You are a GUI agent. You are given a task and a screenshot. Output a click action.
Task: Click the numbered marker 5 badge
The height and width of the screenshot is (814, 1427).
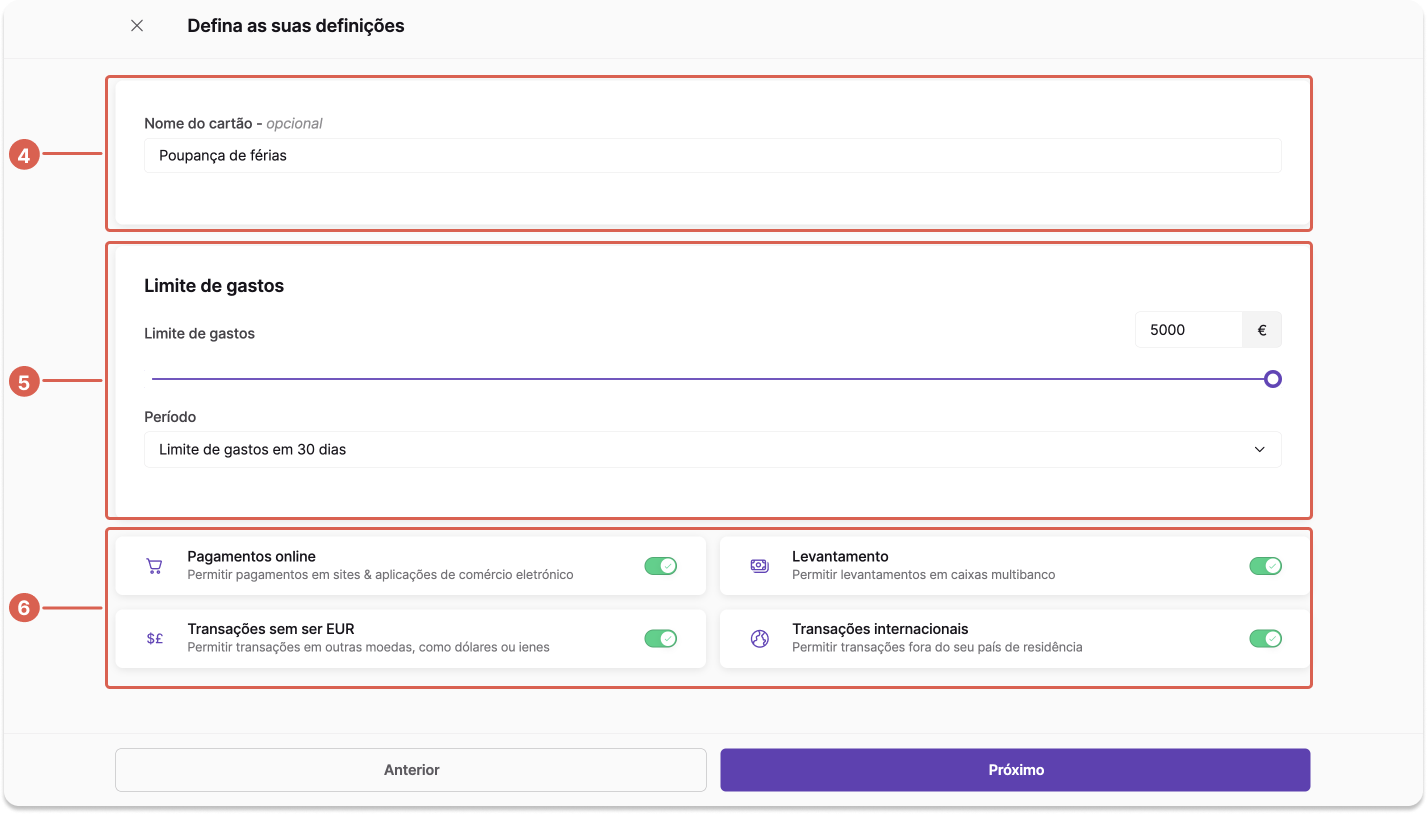[24, 381]
